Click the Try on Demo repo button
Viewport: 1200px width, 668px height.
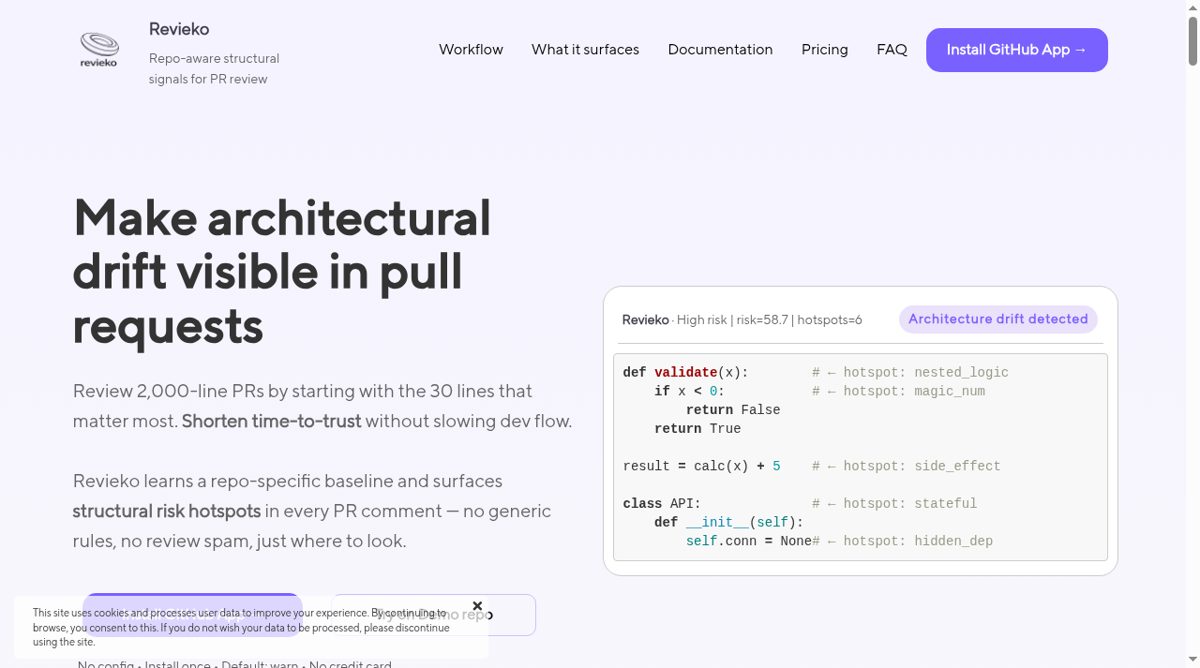click(433, 615)
